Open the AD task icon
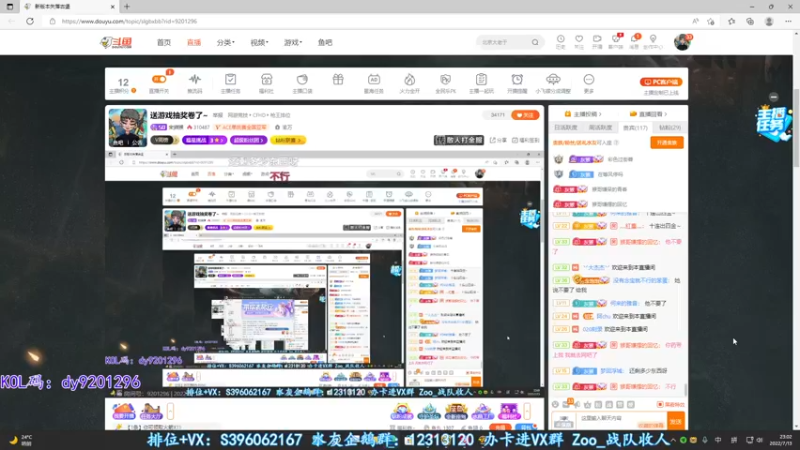Viewport: 800px width, 450px height. click(373, 83)
